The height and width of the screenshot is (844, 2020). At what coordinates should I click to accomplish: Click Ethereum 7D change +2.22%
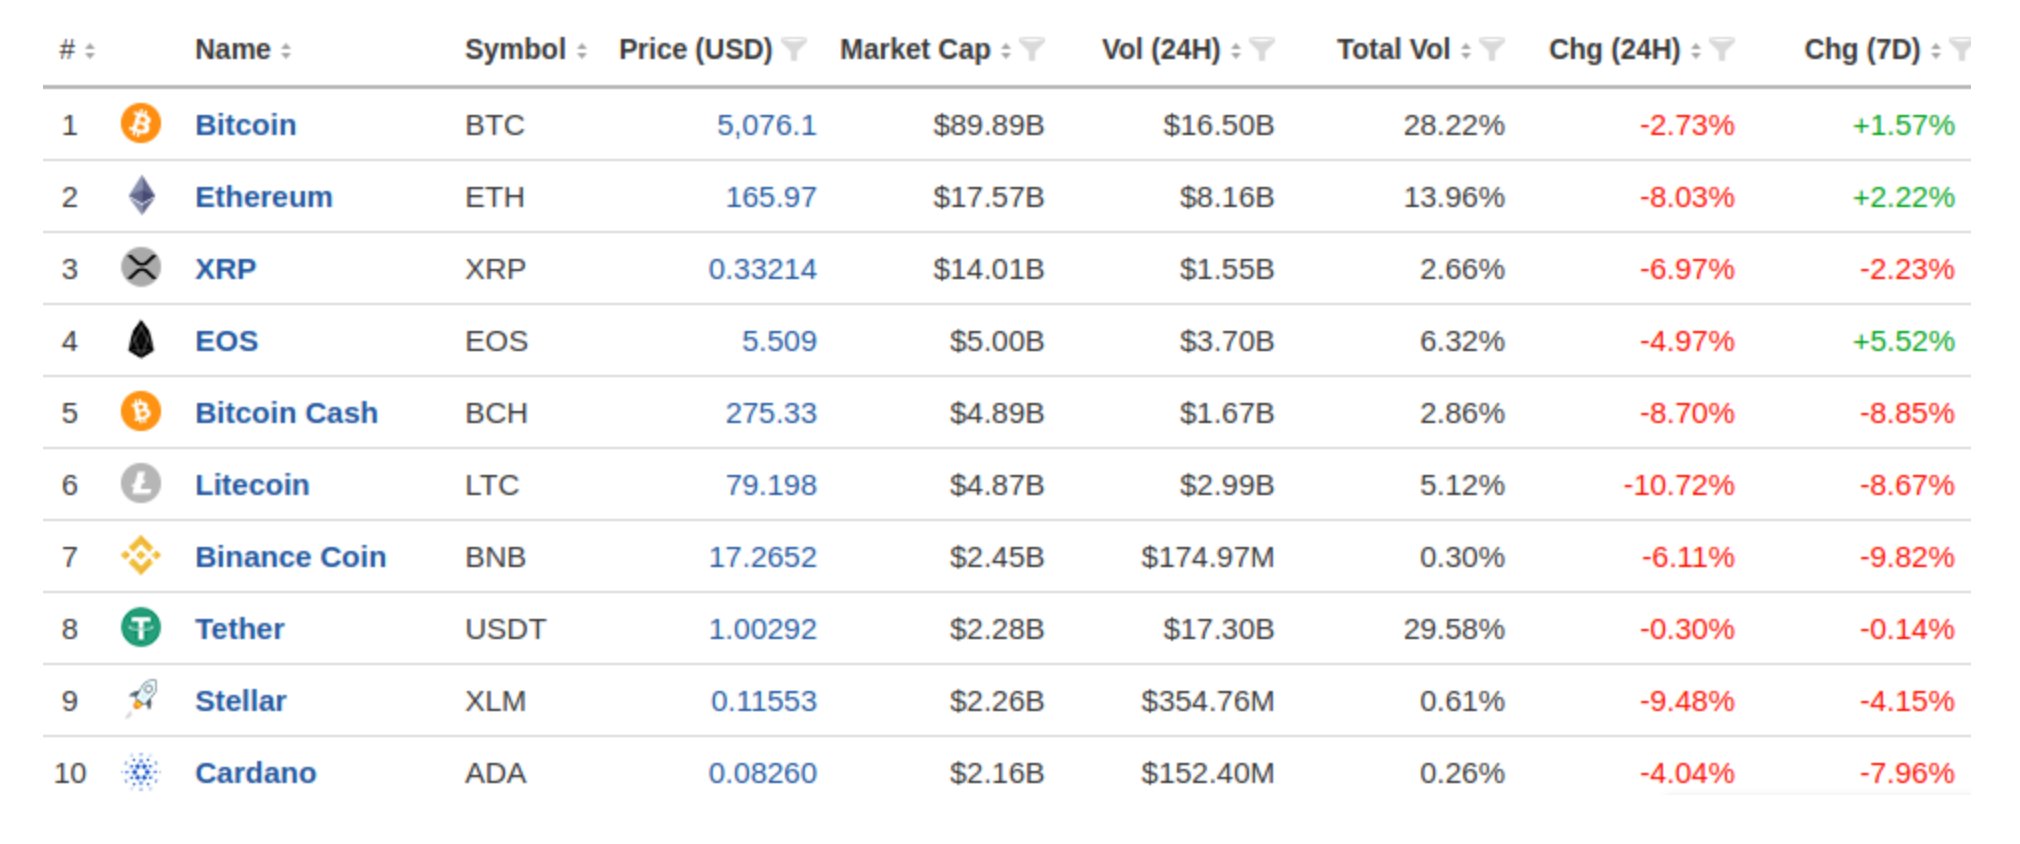1904,197
